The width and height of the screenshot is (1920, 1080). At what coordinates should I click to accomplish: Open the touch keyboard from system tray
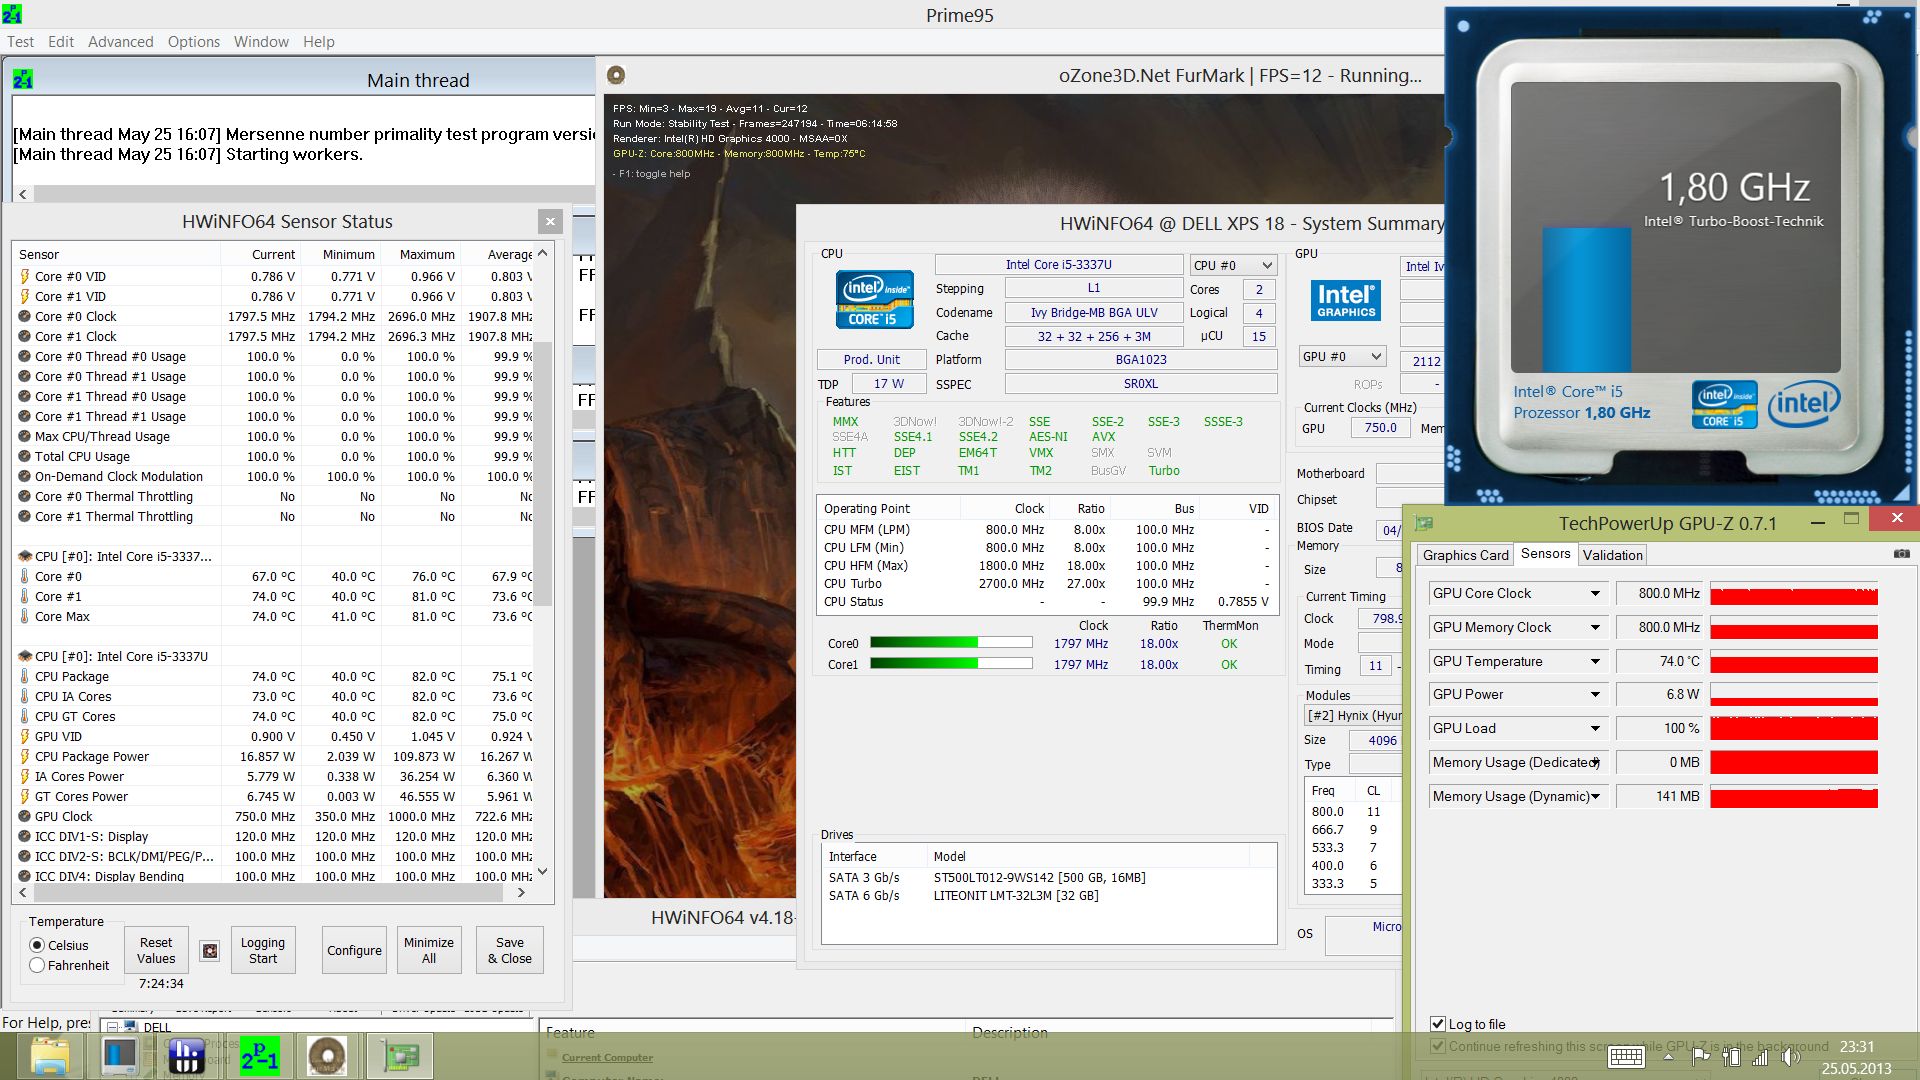point(1626,1057)
